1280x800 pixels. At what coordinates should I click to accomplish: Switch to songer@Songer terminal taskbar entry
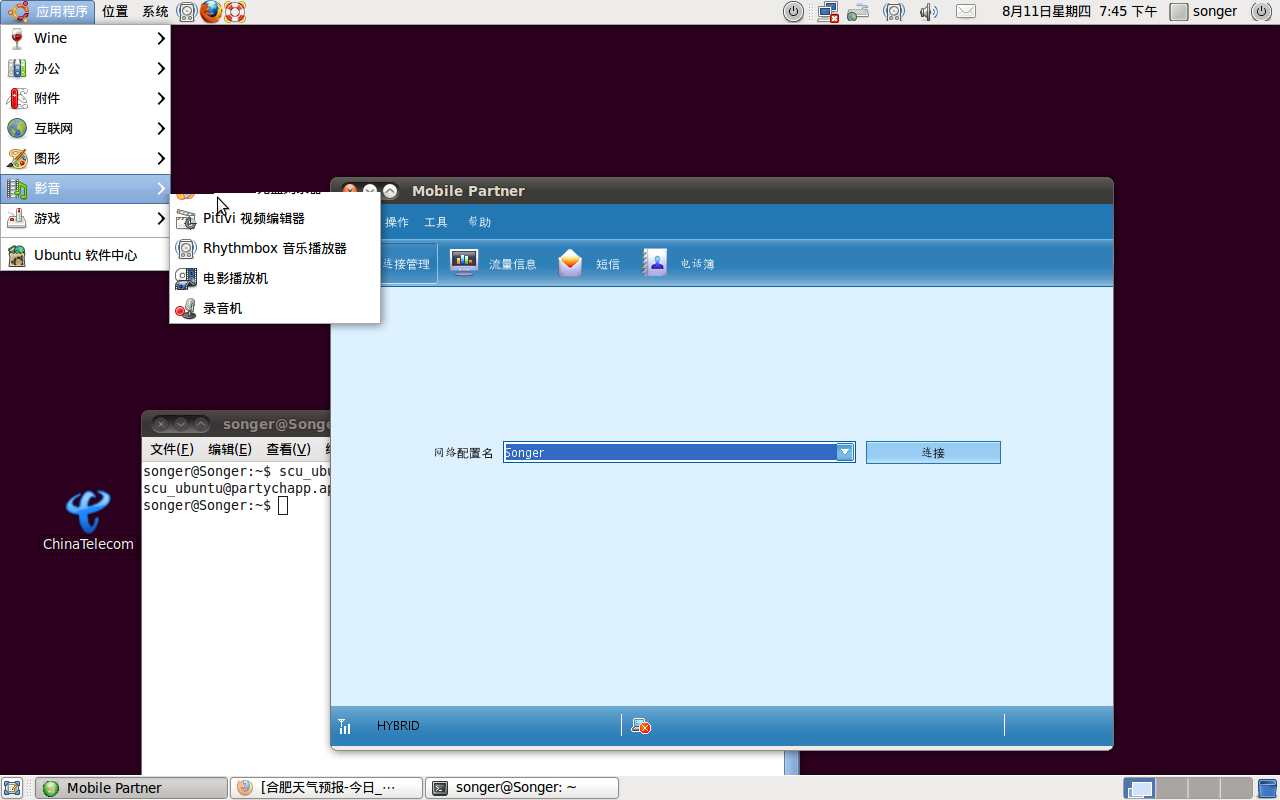click(x=521, y=788)
